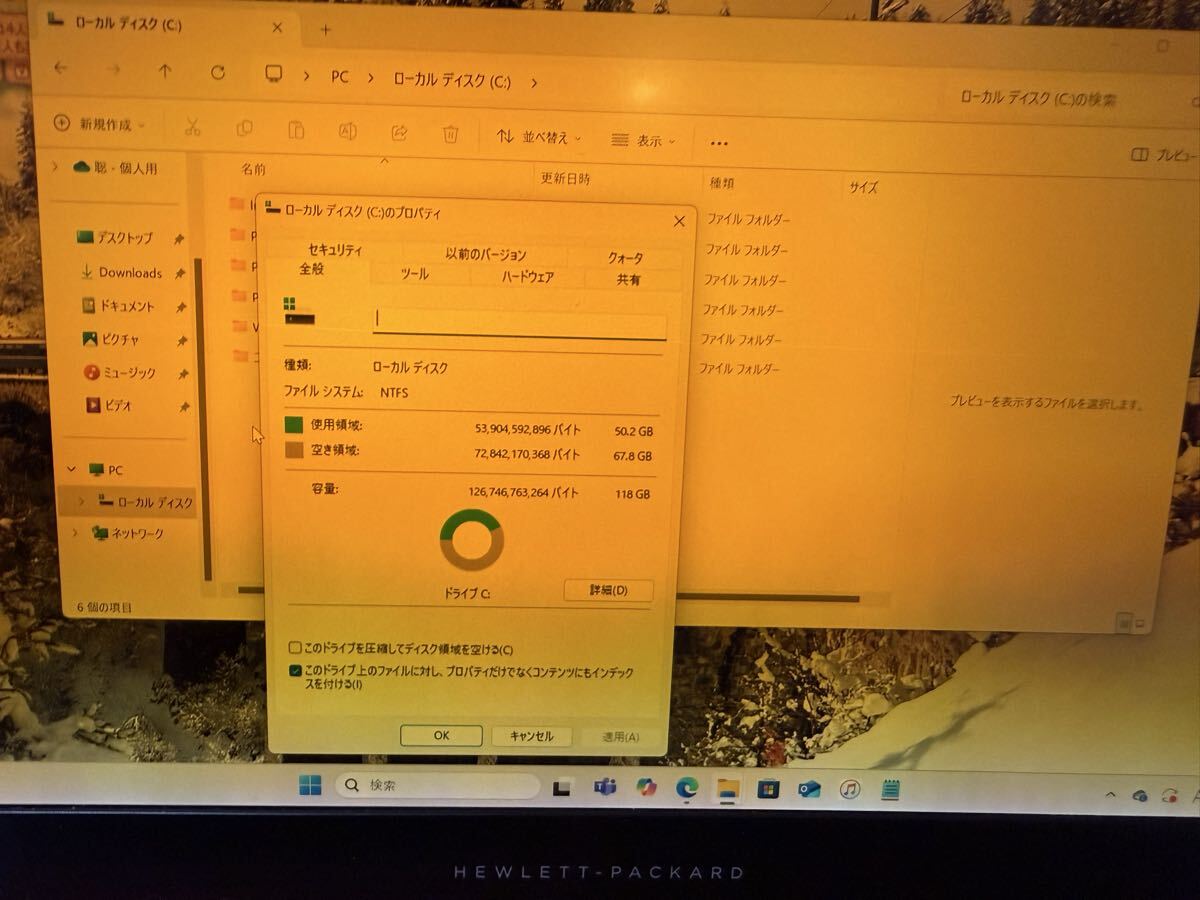The width and height of the screenshot is (1200, 900).
Task: Open the three-dots See more menu
Action: [719, 143]
